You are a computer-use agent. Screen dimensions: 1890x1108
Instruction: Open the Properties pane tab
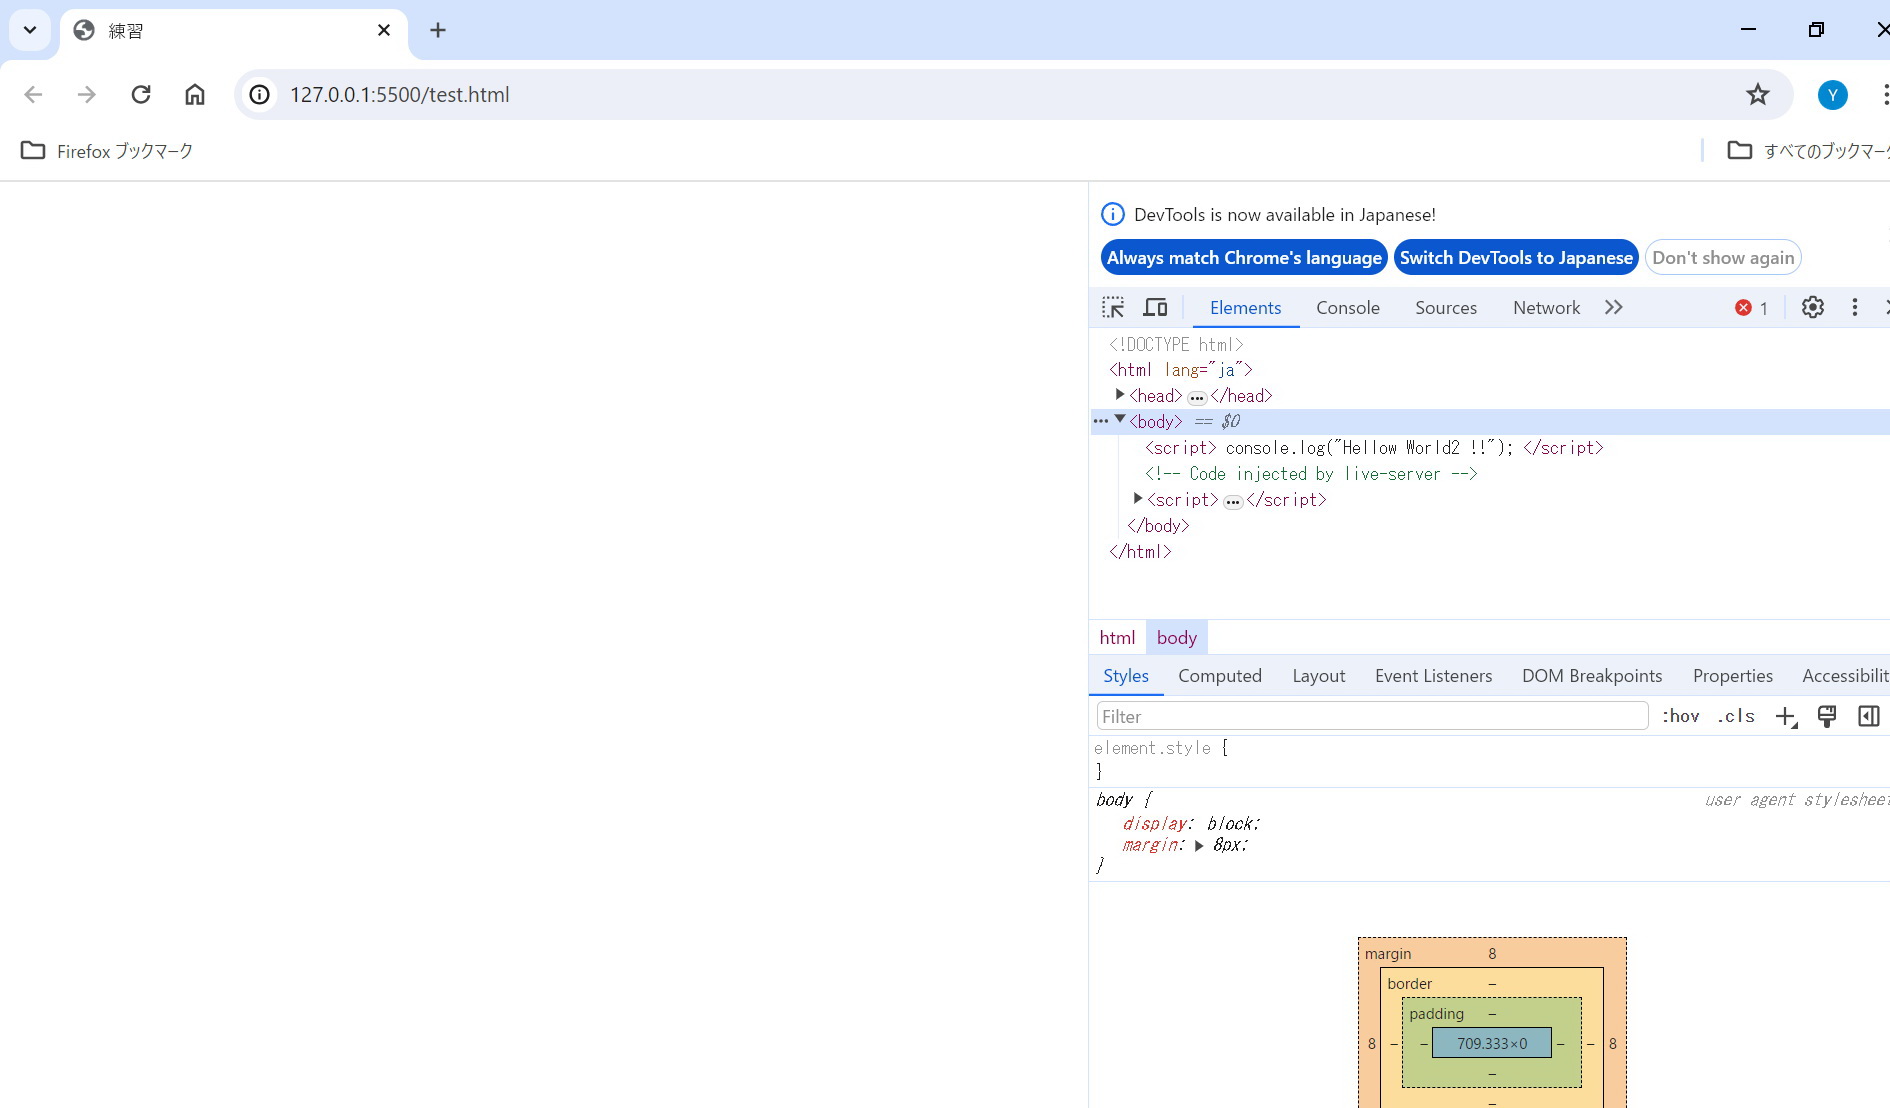tap(1733, 676)
